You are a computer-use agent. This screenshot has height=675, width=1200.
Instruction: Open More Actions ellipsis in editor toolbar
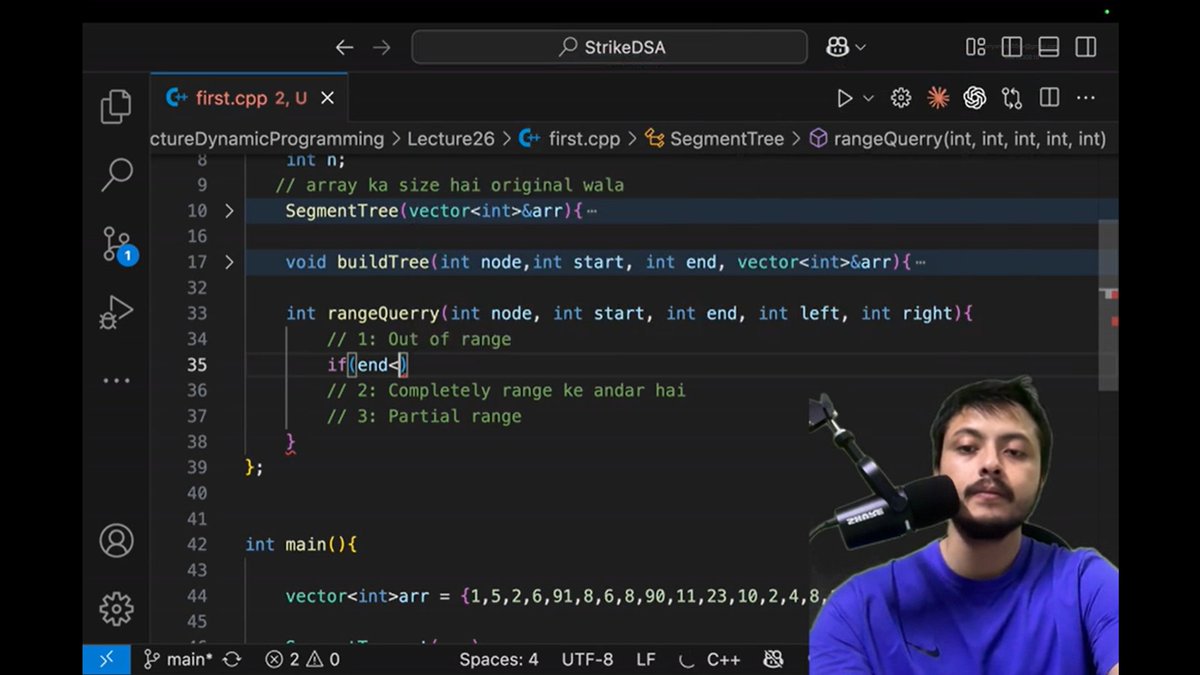tap(1085, 98)
